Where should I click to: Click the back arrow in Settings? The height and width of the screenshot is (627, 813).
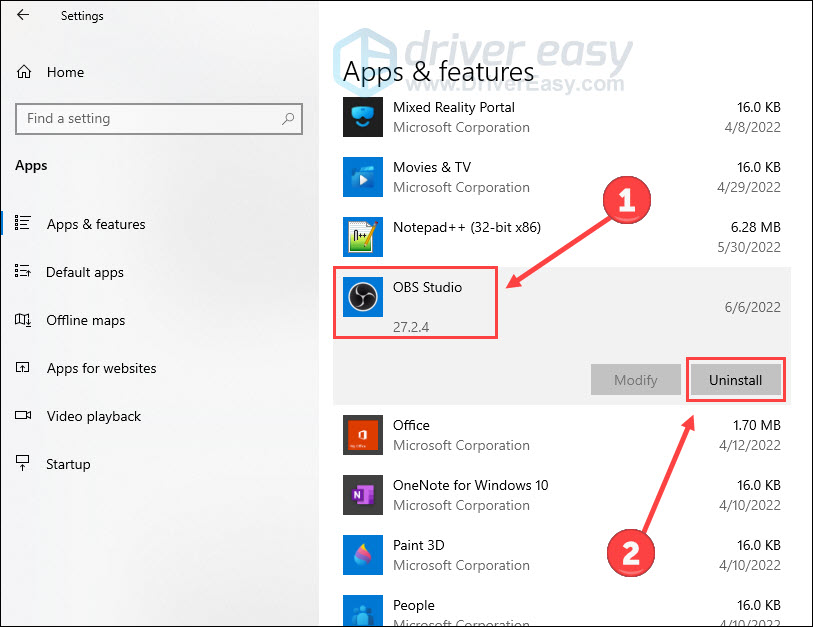click(x=23, y=15)
